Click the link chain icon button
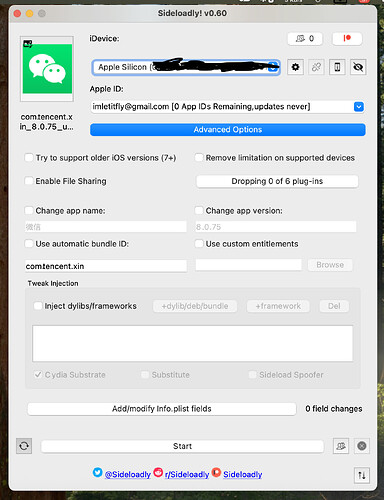 tap(316, 67)
